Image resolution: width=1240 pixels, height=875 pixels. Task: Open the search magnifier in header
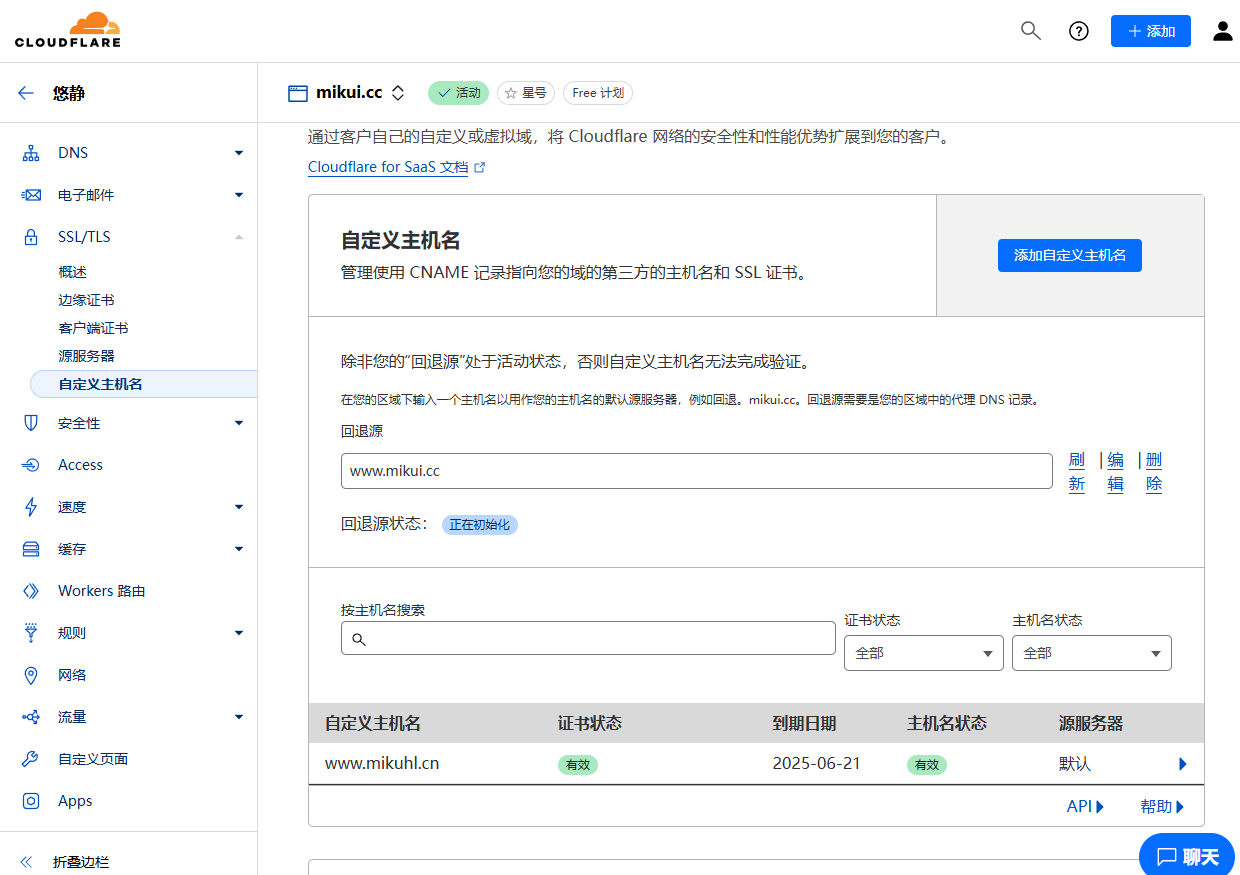point(1031,30)
